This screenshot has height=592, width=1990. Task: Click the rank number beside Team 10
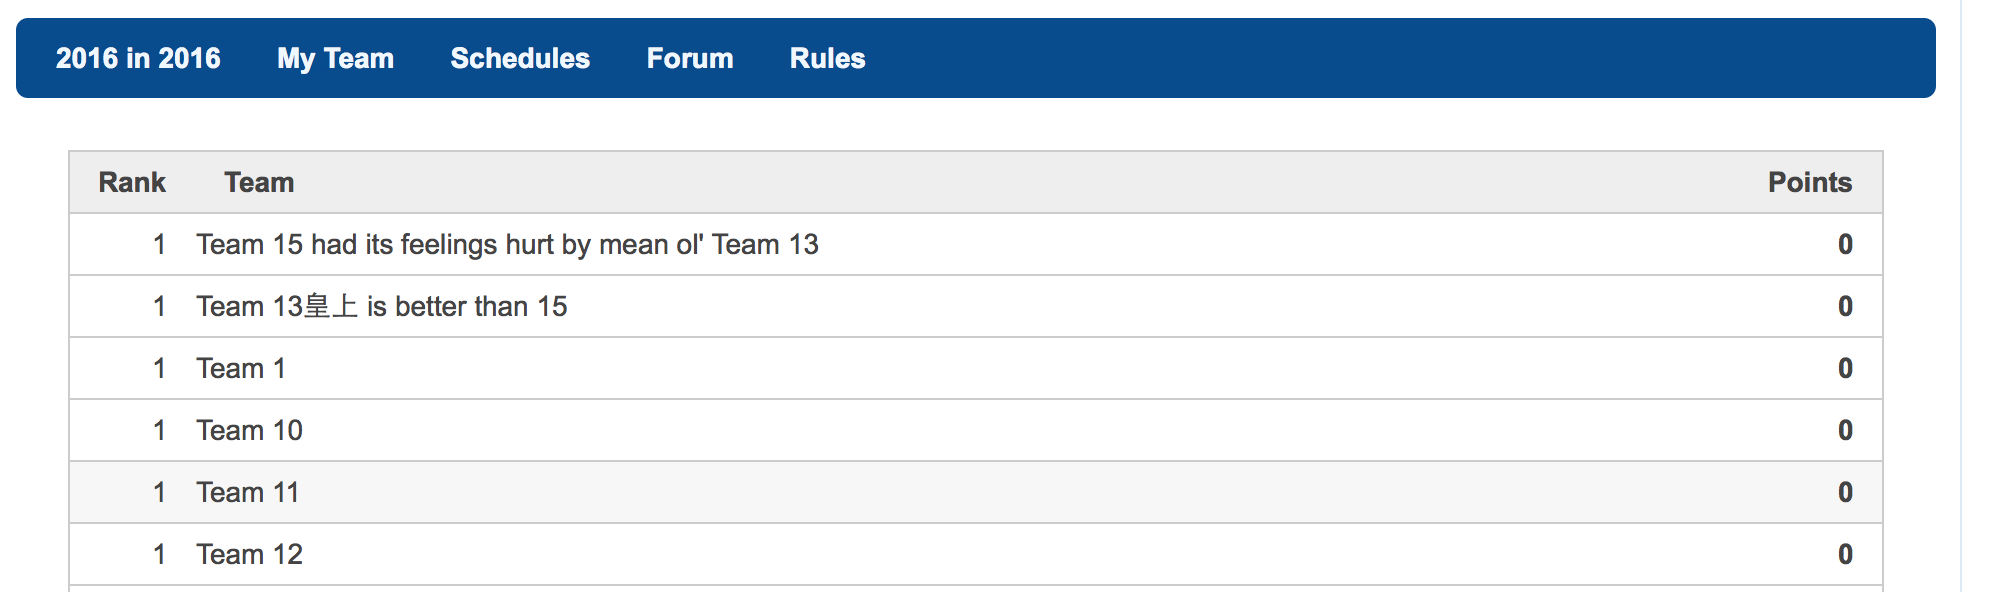[159, 430]
